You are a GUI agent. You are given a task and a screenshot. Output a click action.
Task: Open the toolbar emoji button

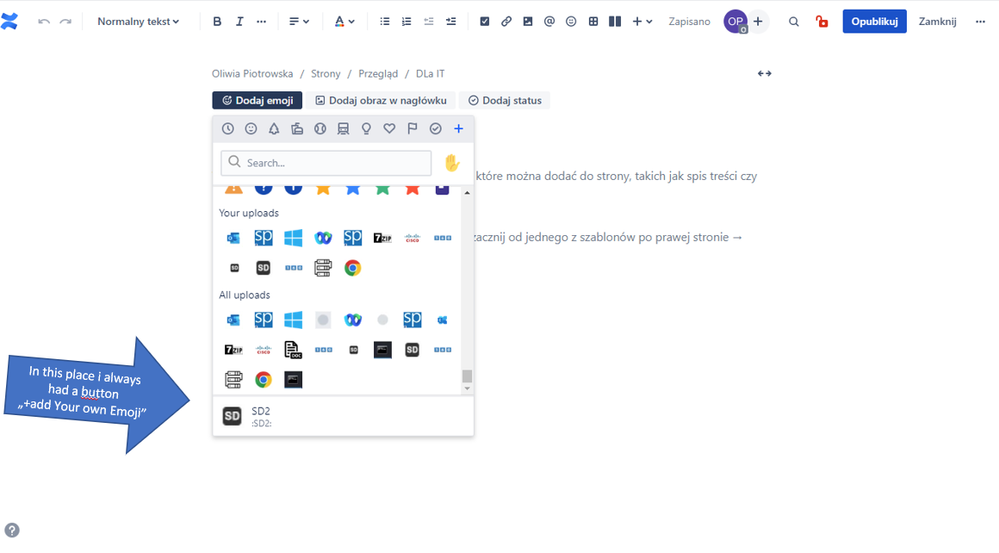[x=571, y=22]
